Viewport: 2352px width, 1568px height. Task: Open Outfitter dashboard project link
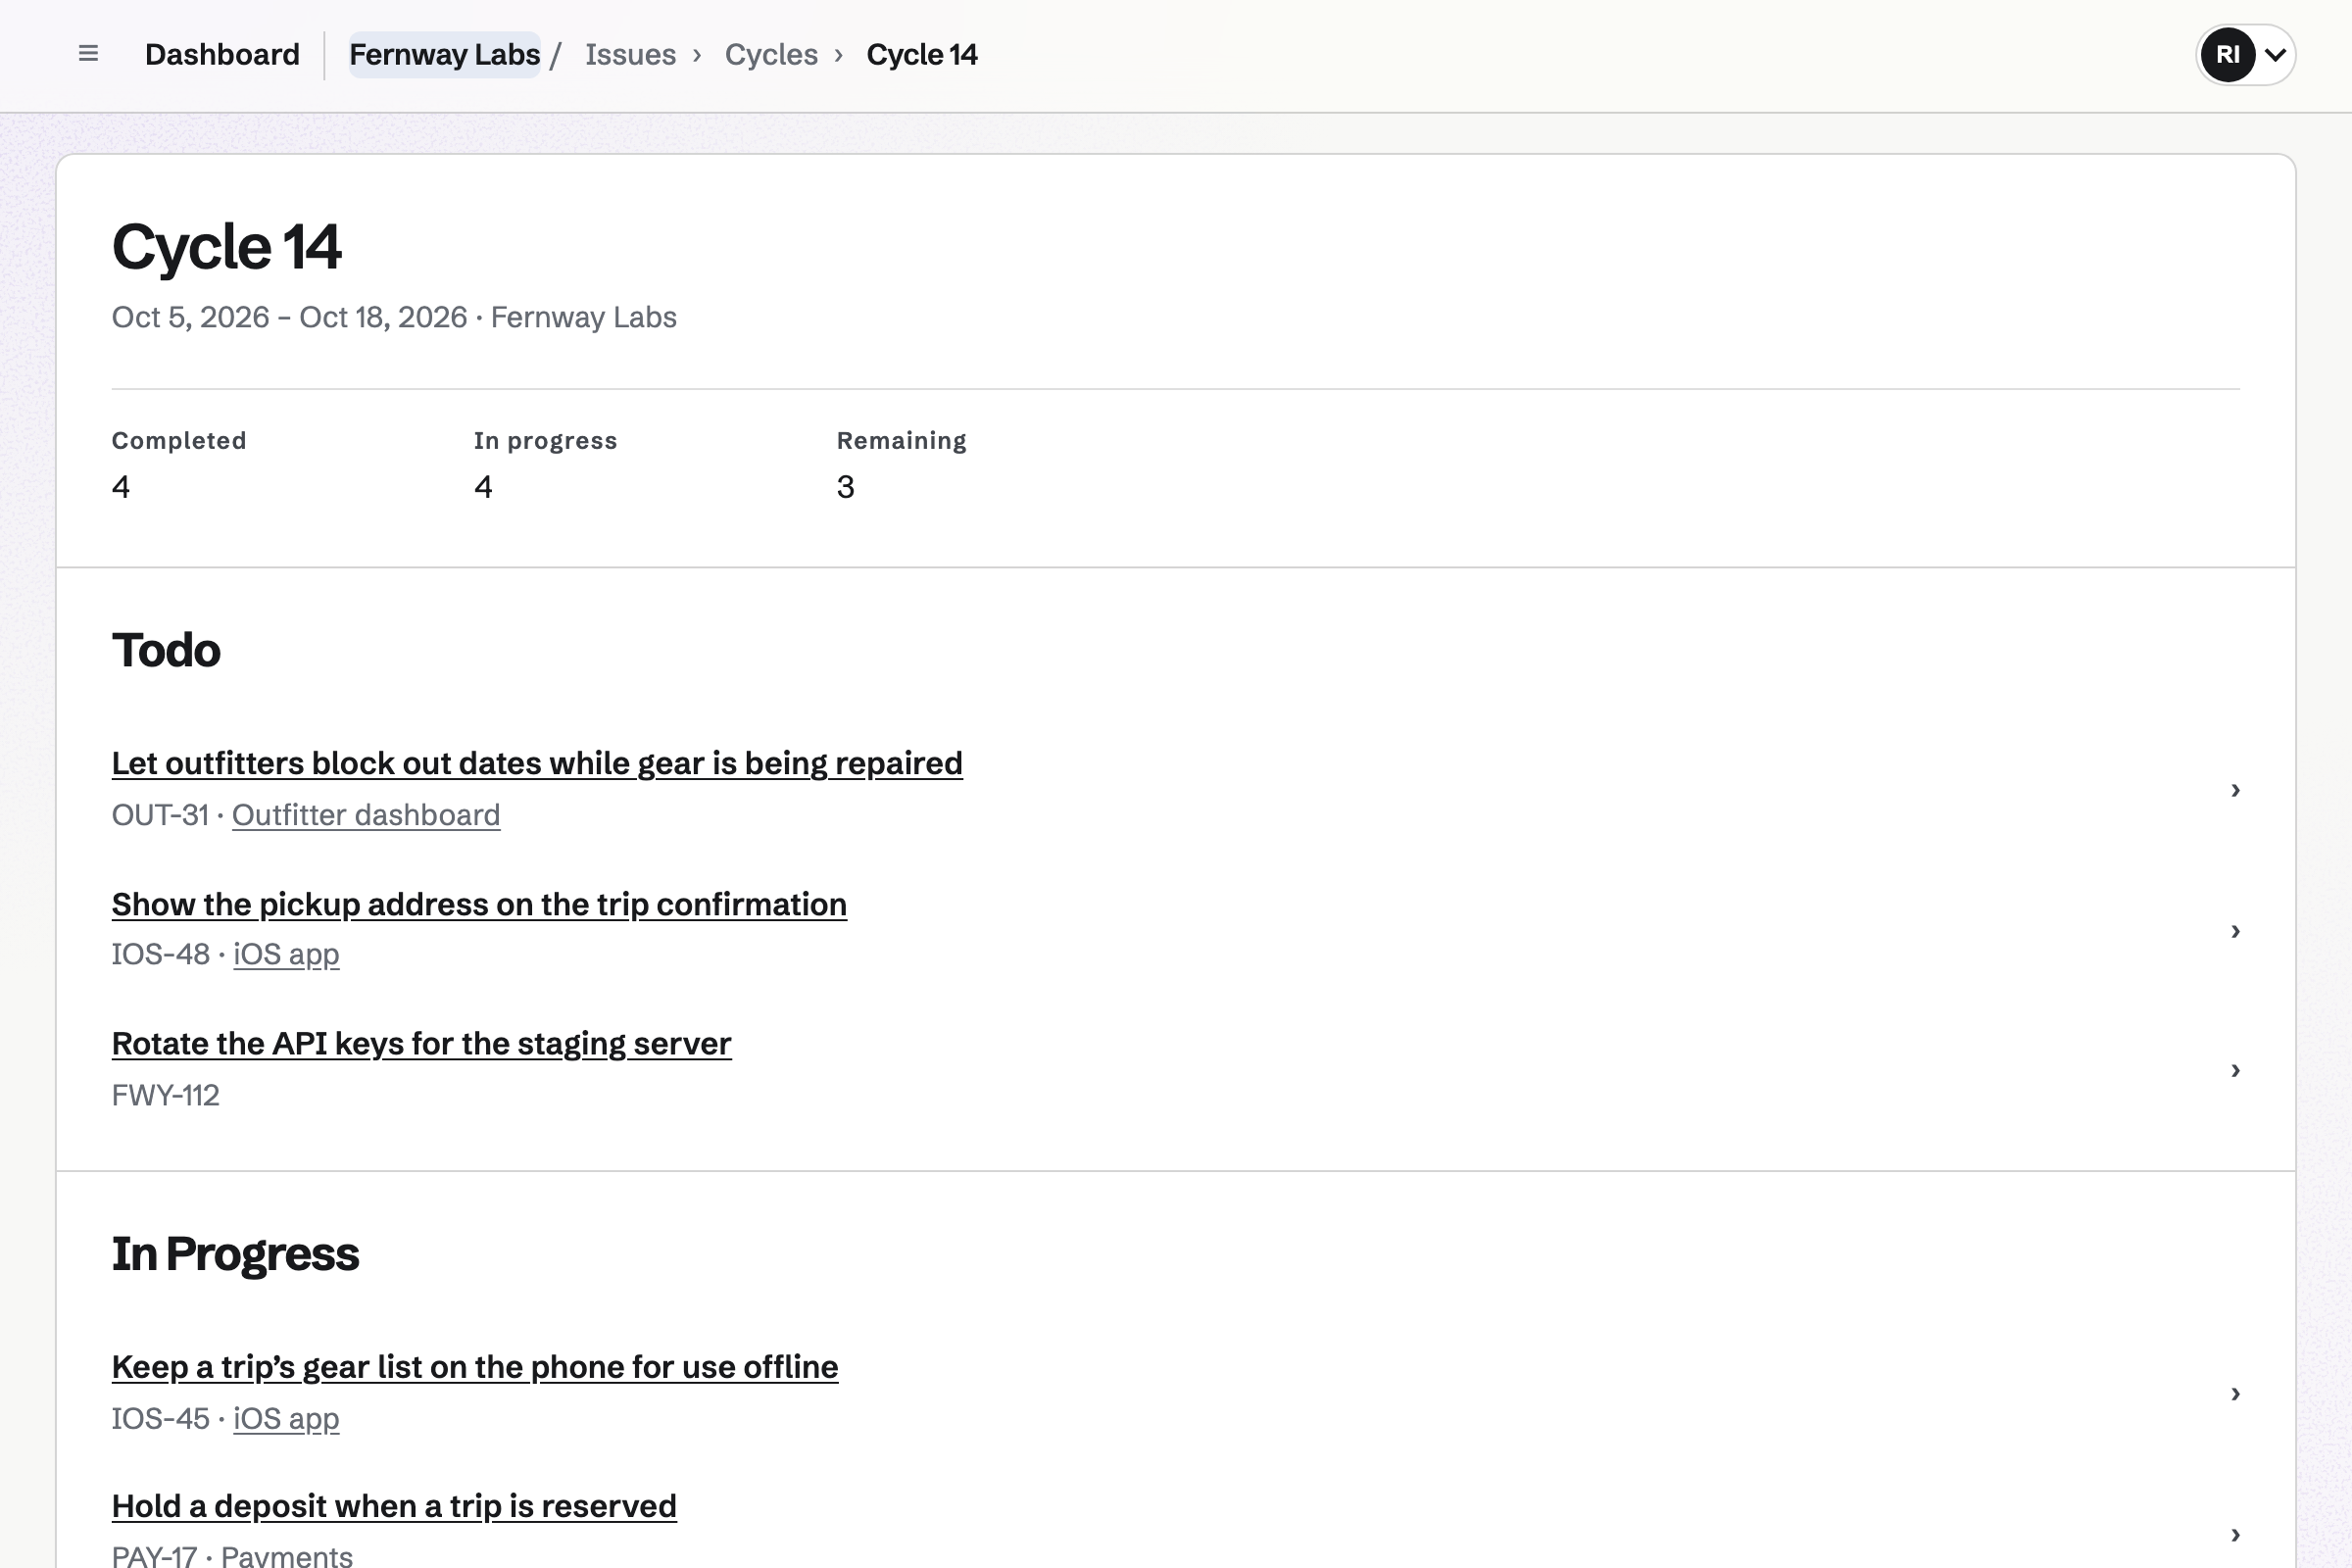point(366,815)
